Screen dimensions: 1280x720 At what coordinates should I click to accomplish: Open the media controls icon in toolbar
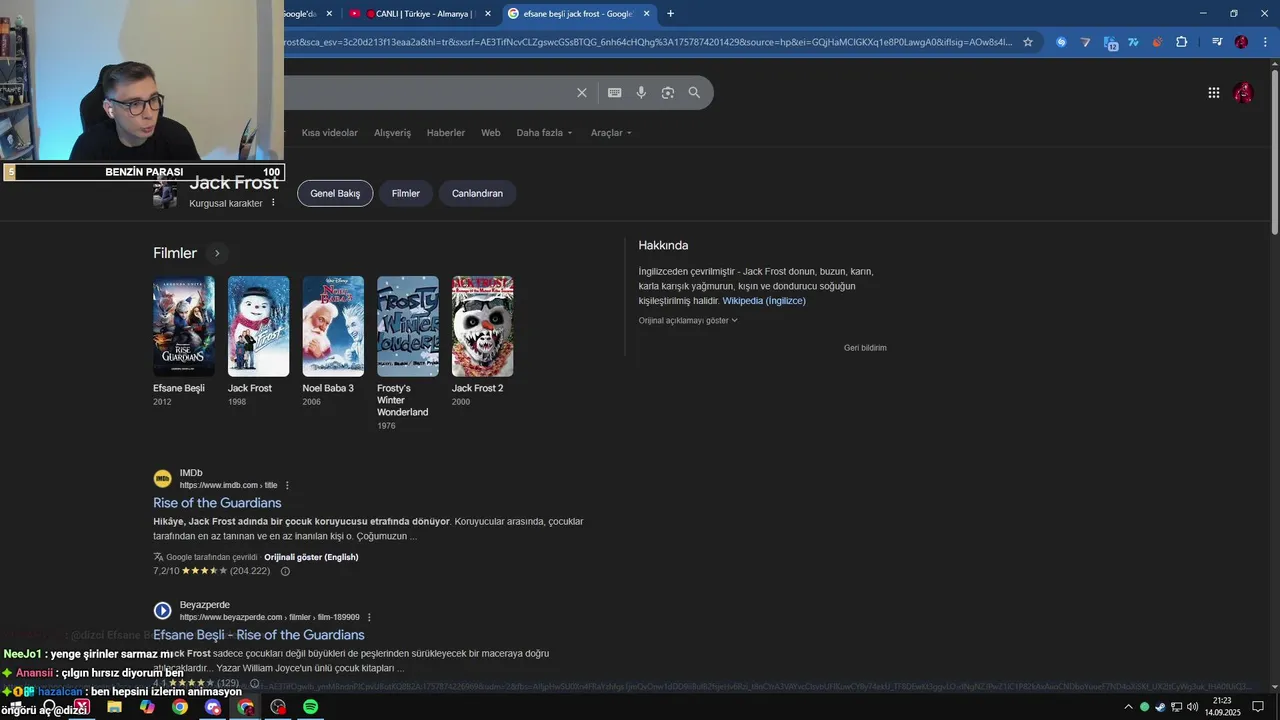coord(1217,42)
